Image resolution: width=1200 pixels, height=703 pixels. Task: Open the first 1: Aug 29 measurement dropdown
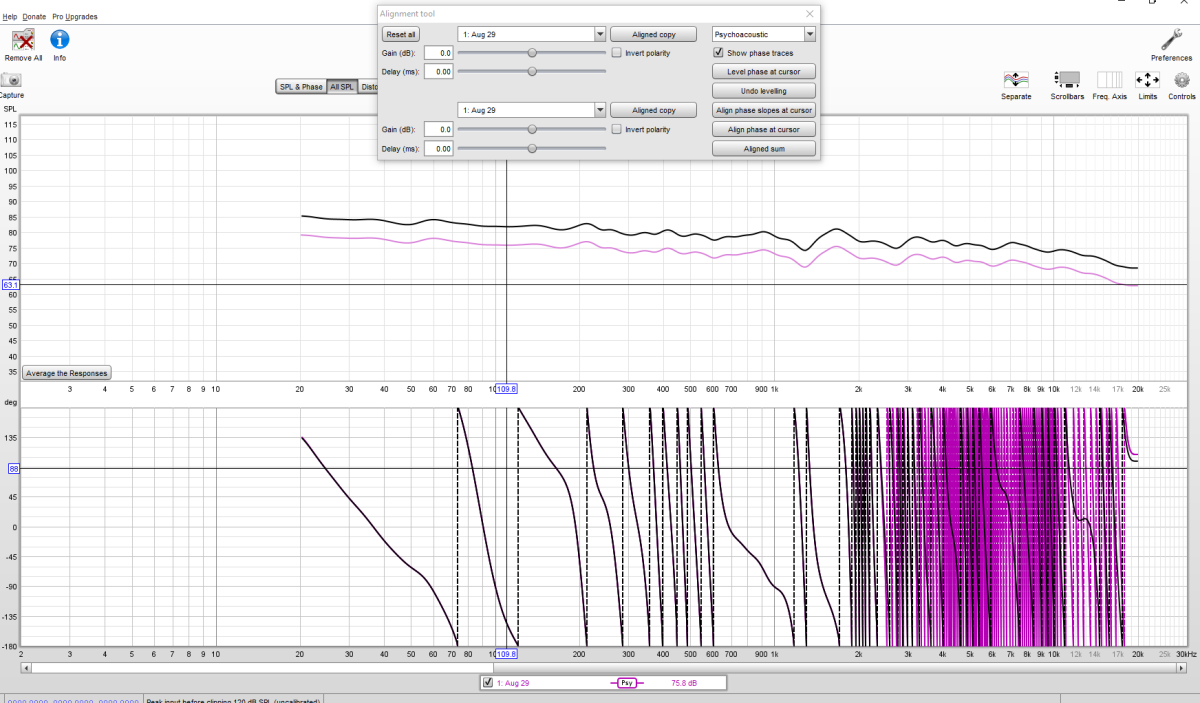pos(598,33)
